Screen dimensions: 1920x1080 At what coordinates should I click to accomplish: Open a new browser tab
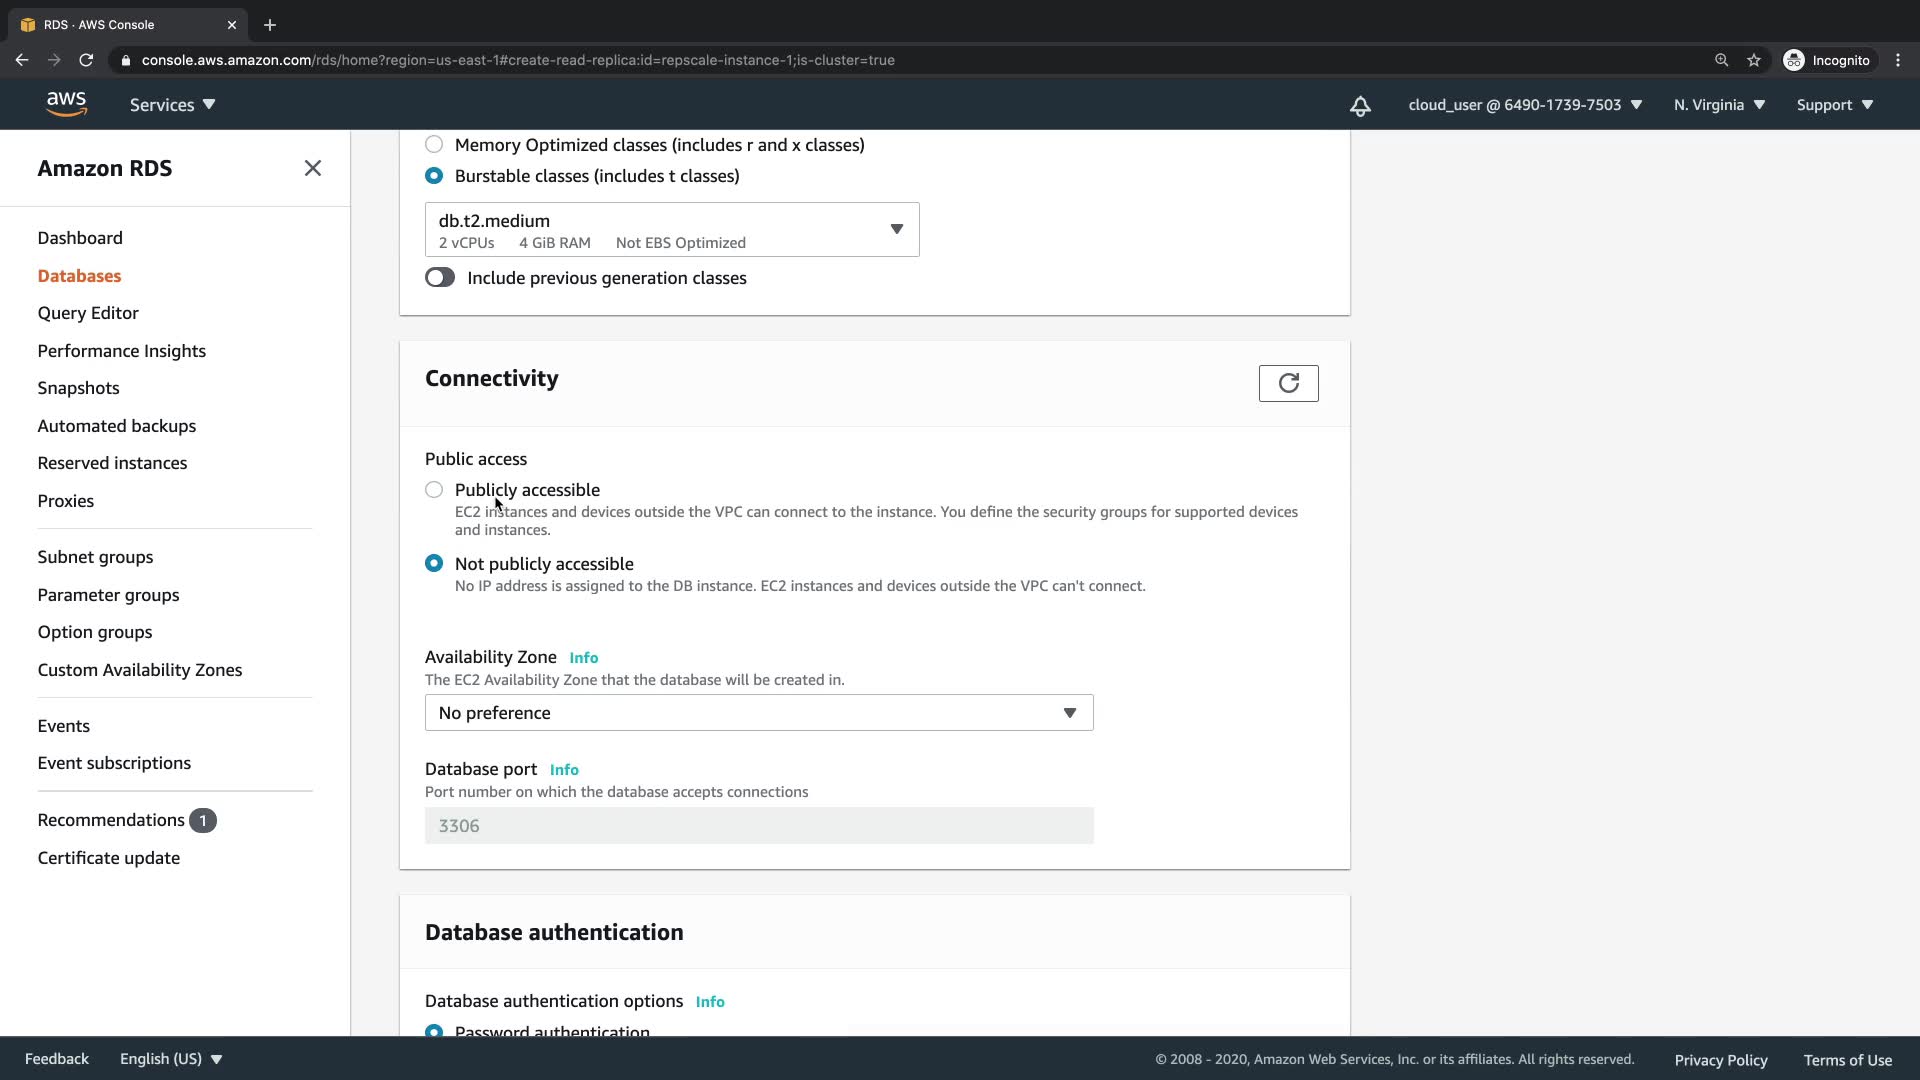[x=270, y=25]
